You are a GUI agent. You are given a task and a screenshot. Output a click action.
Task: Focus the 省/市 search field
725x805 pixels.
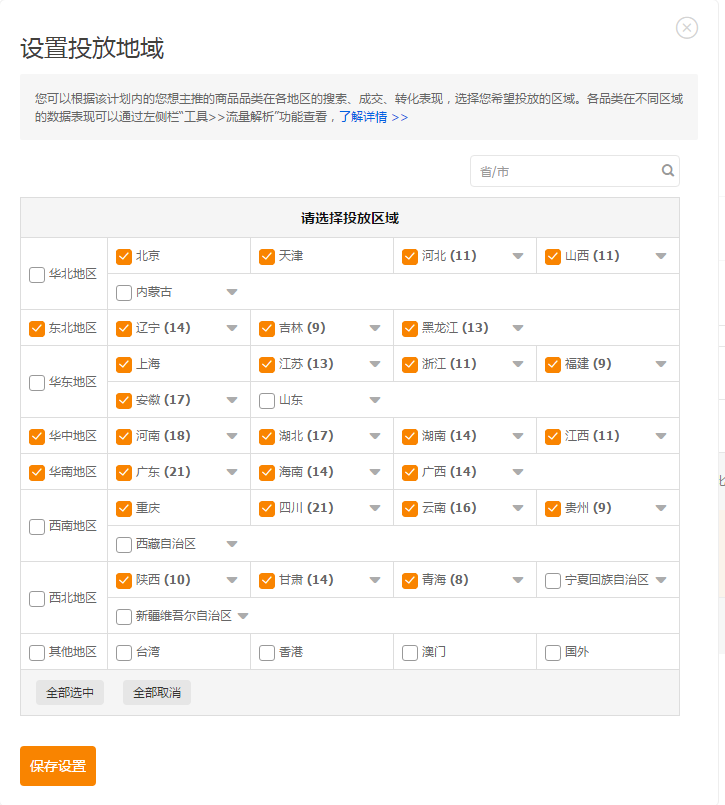click(x=575, y=171)
